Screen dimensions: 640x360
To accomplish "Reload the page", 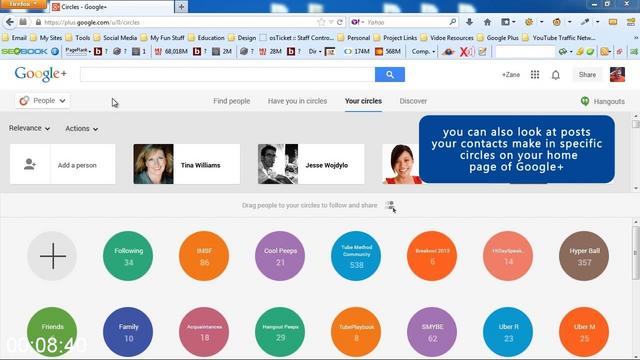I will click(340, 22).
